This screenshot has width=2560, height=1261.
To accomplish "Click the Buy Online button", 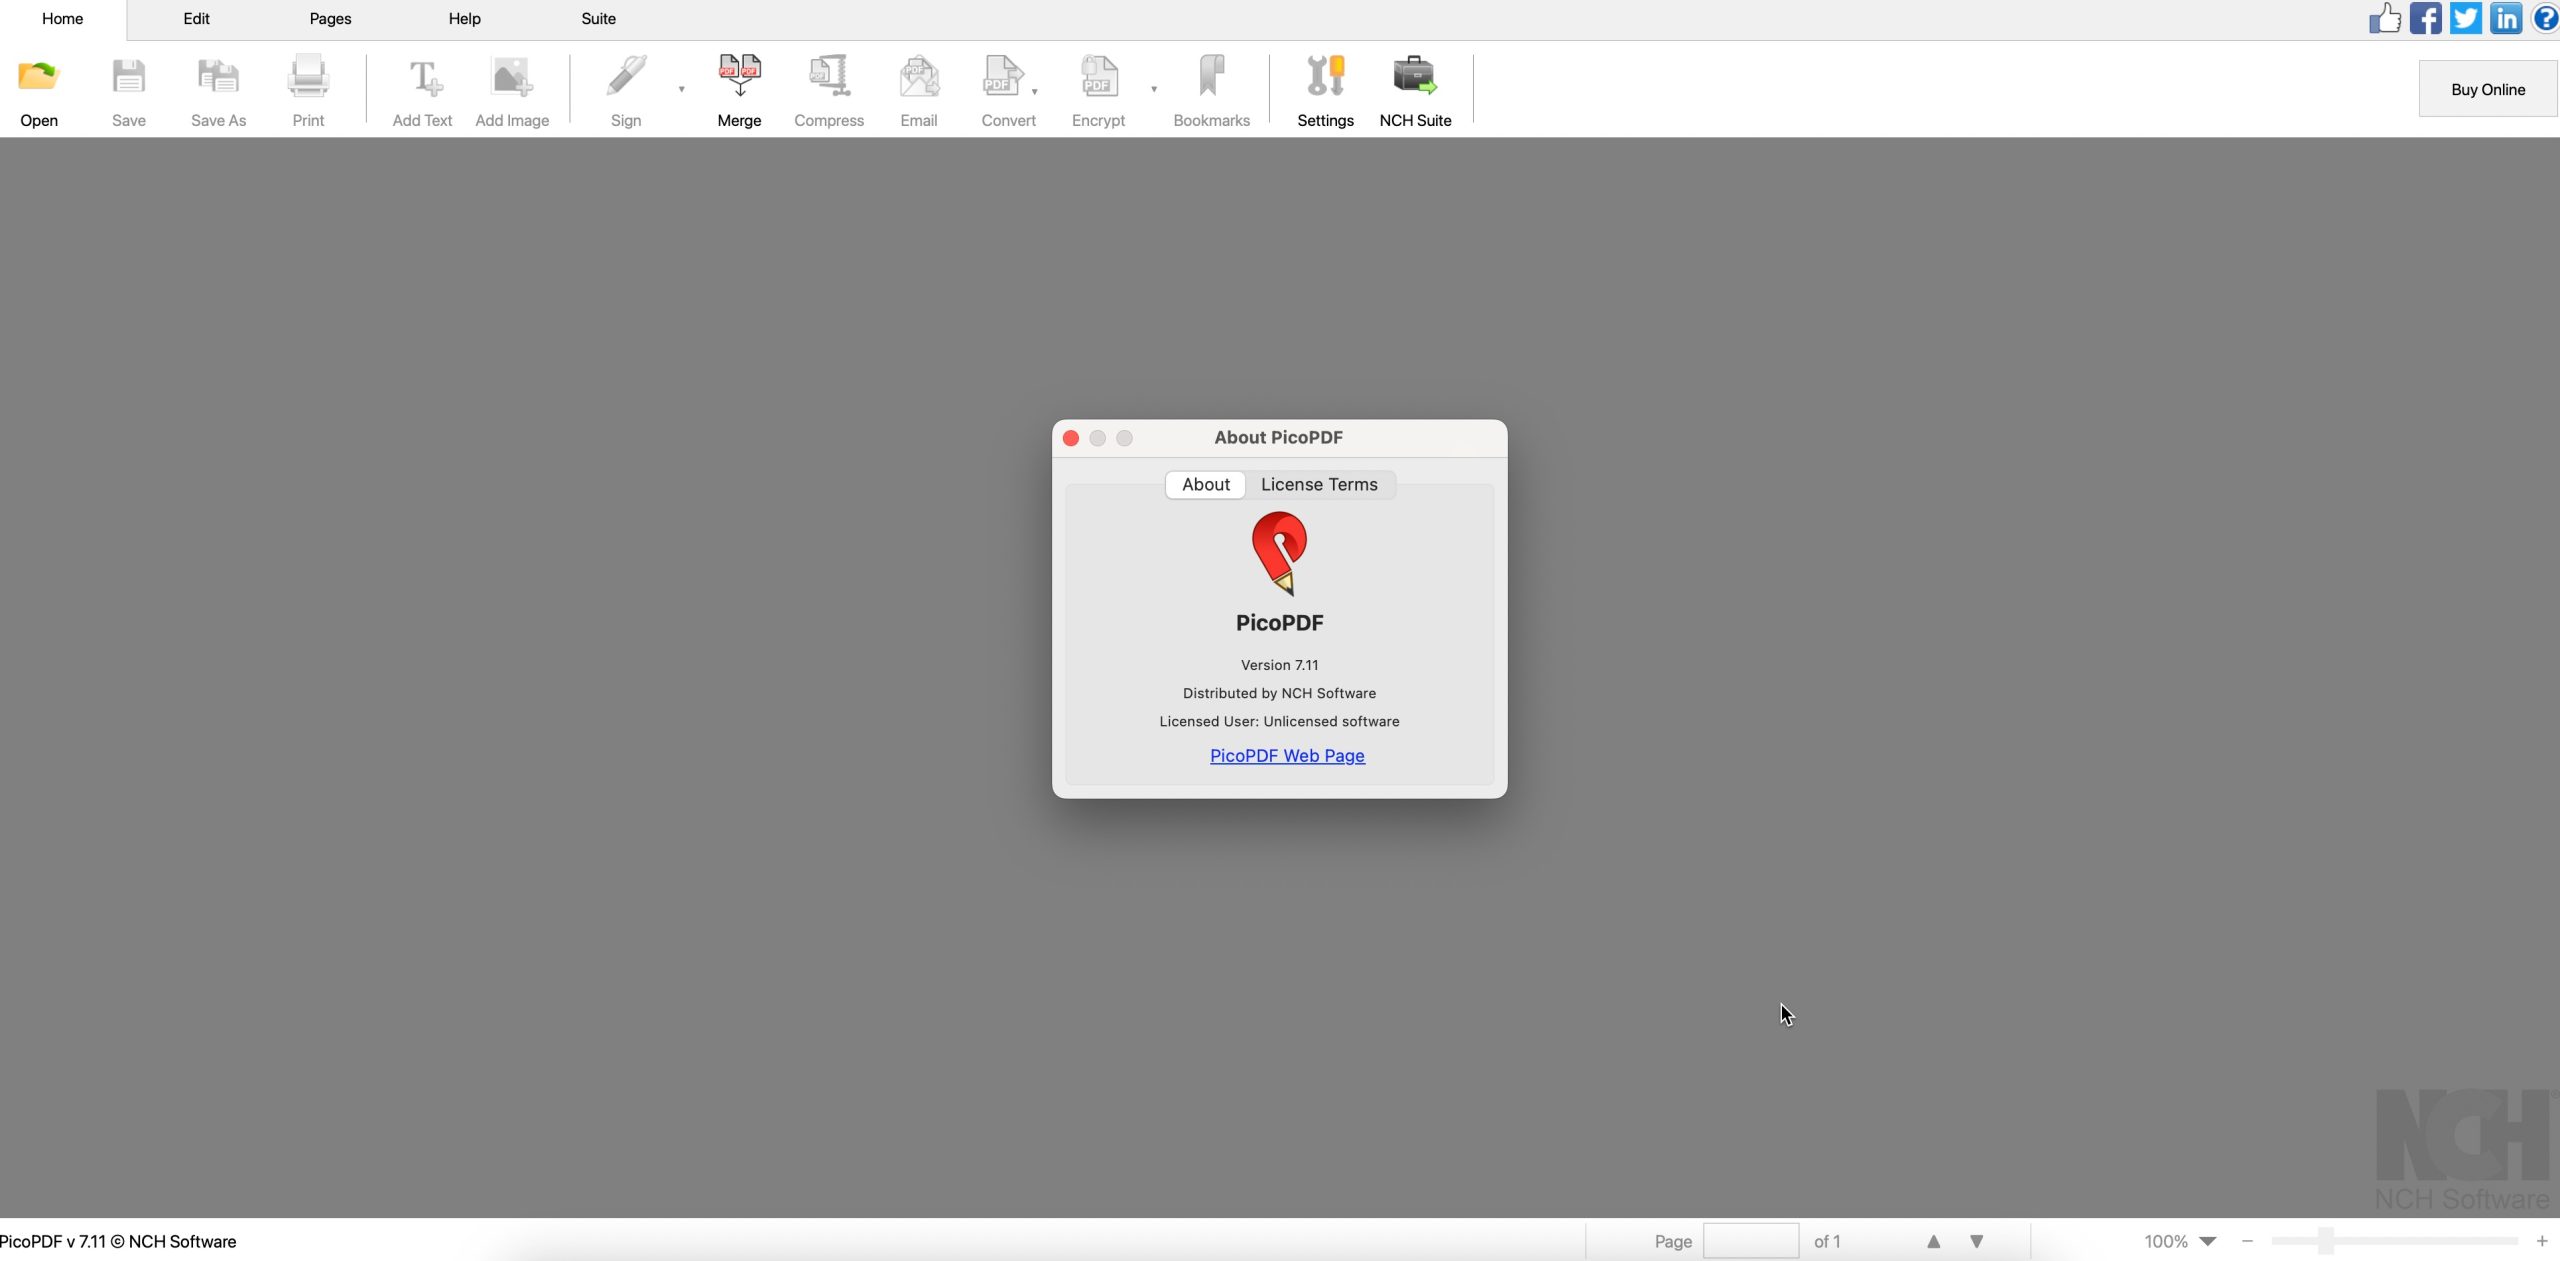I will [2487, 89].
